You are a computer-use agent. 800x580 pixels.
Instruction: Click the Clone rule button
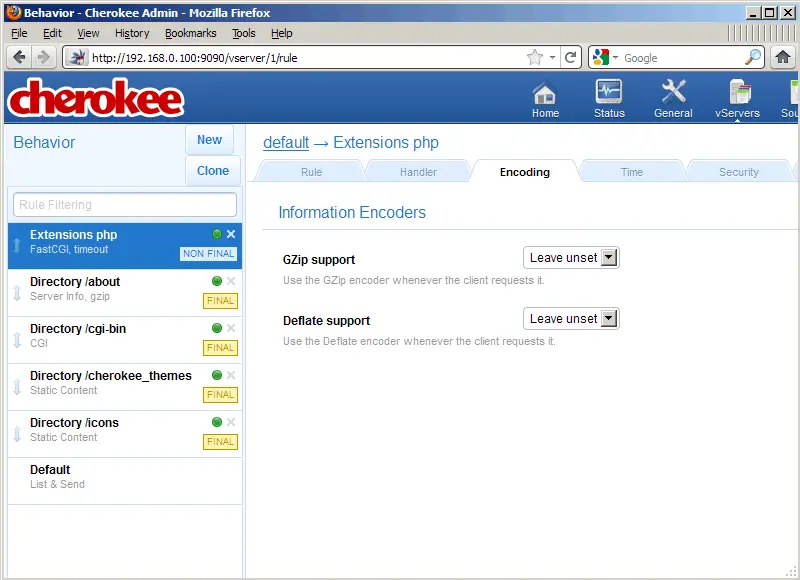[x=213, y=171]
